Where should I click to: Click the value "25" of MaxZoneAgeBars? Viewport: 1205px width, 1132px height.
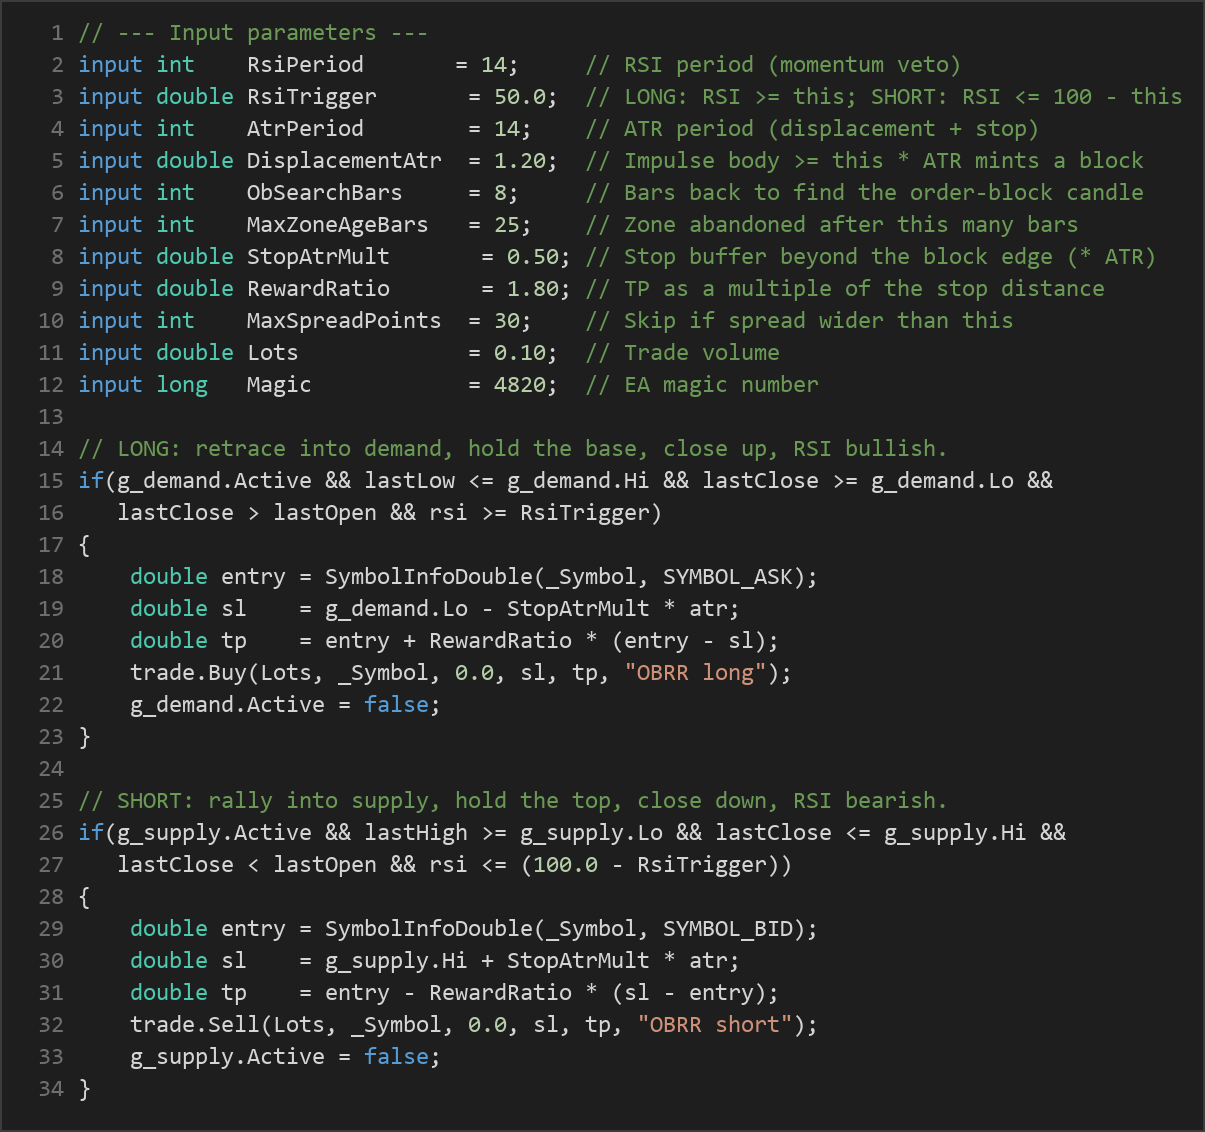(506, 225)
